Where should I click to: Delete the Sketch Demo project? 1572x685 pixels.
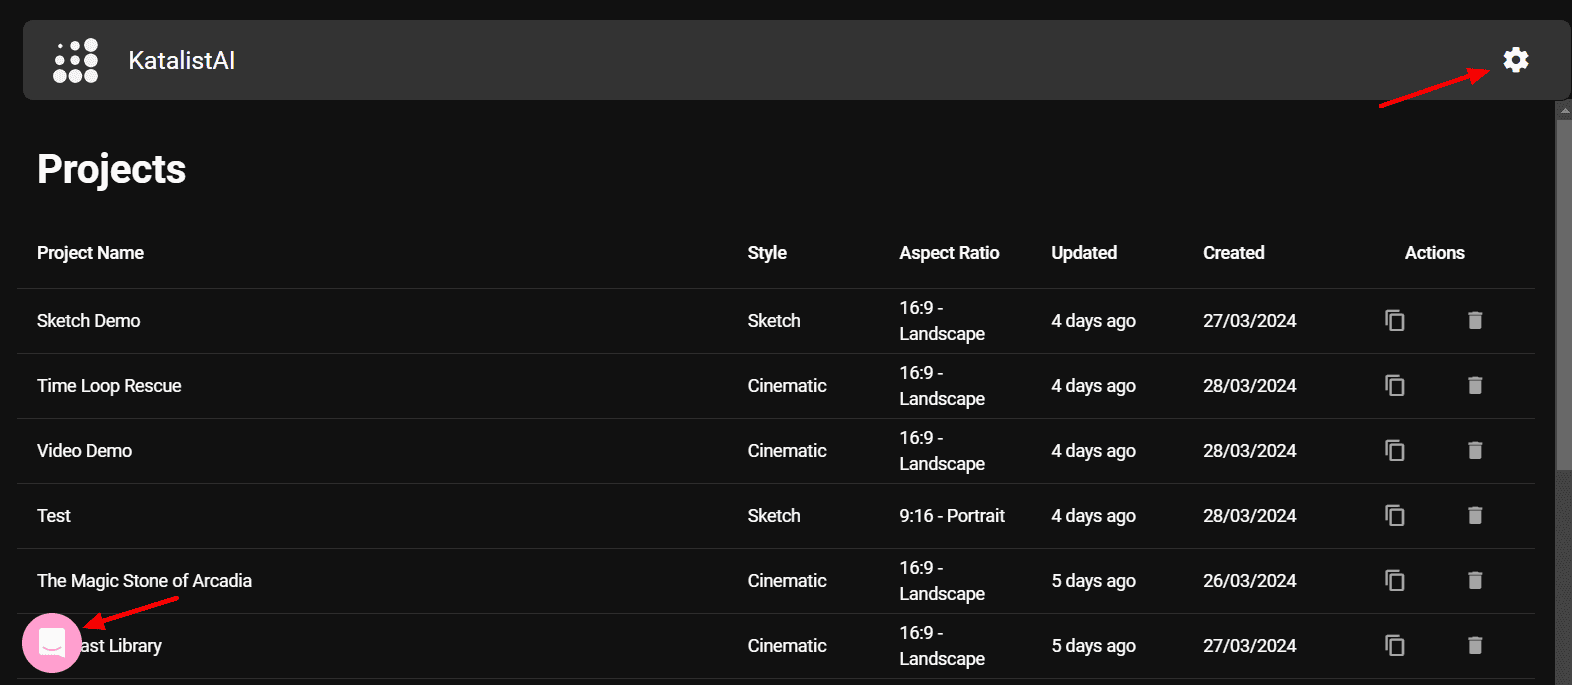[x=1474, y=320]
